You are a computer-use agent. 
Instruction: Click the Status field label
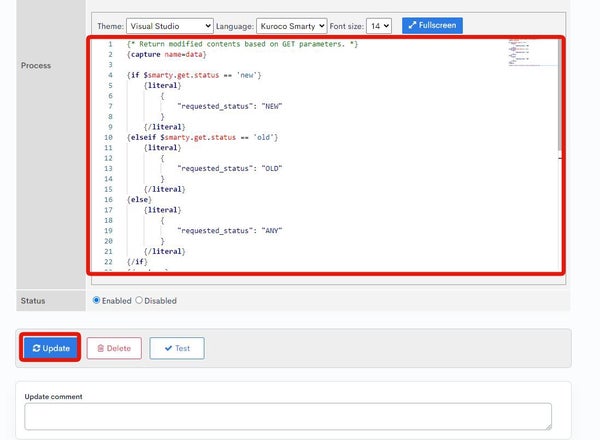coord(33,301)
